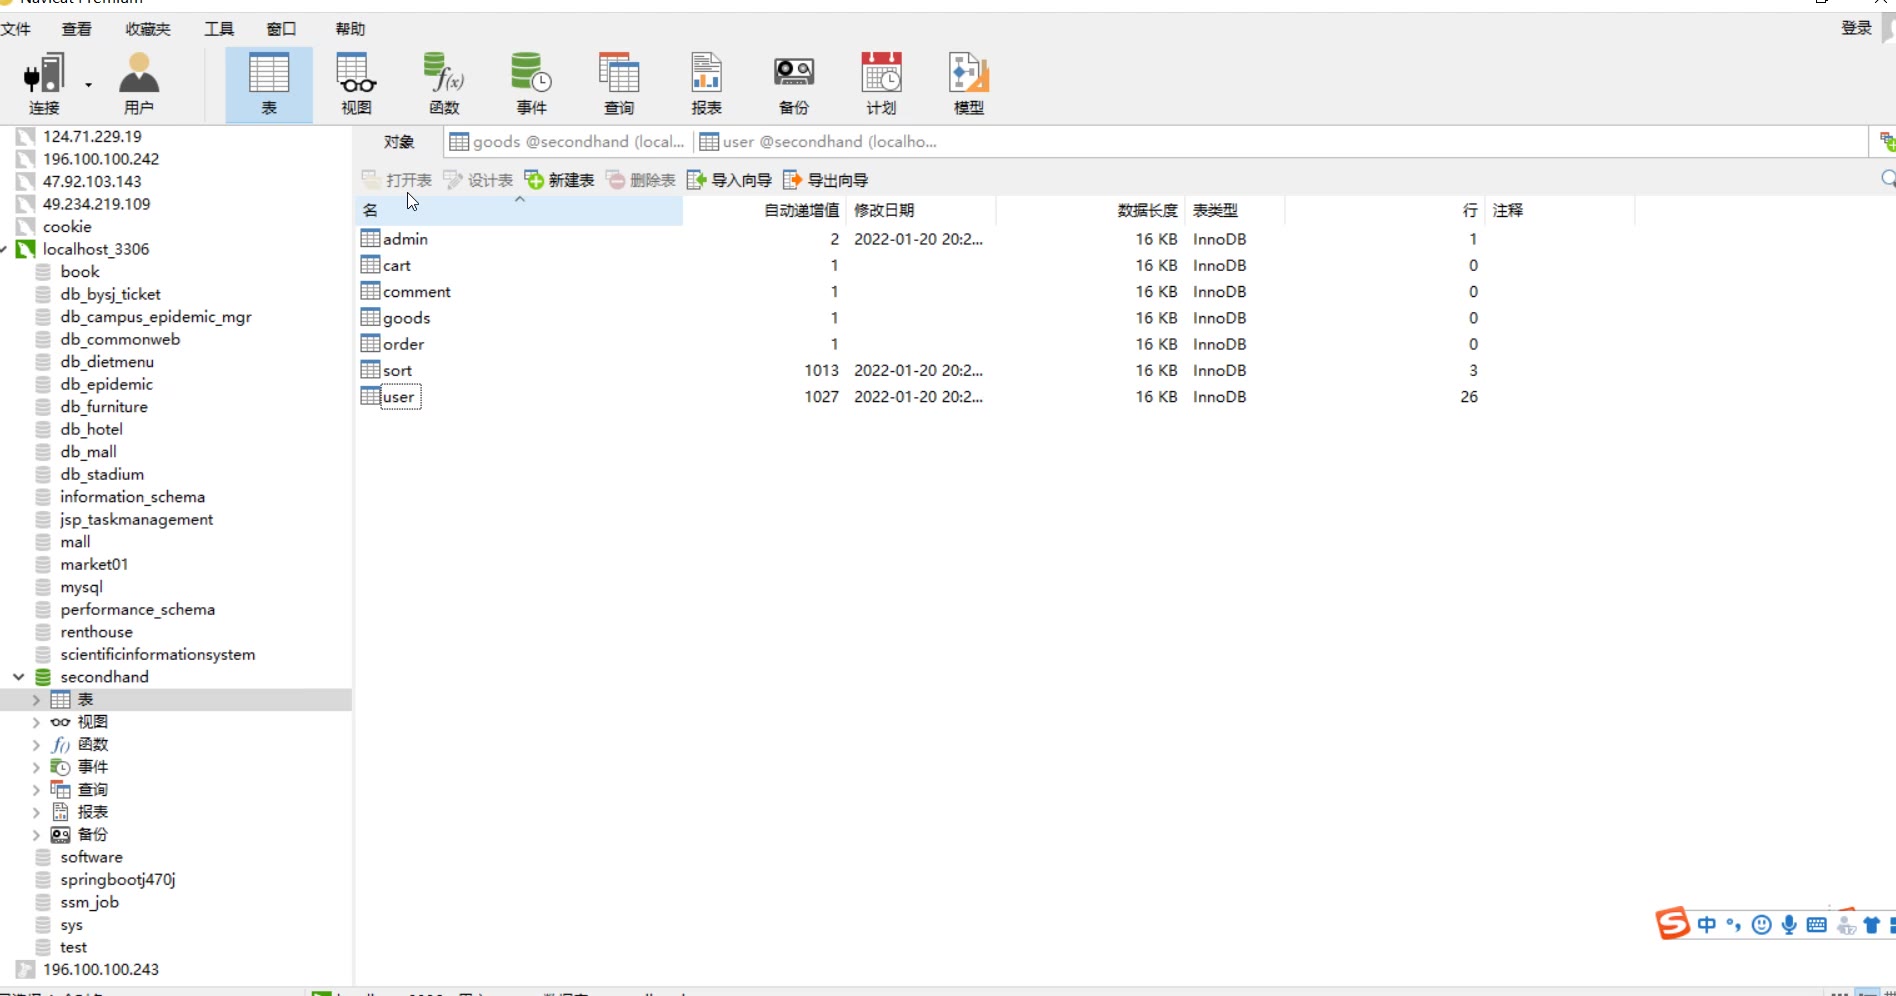This screenshot has width=1896, height=996.
Task: Click the 124.71.229.19 connection icon
Action: point(26,136)
